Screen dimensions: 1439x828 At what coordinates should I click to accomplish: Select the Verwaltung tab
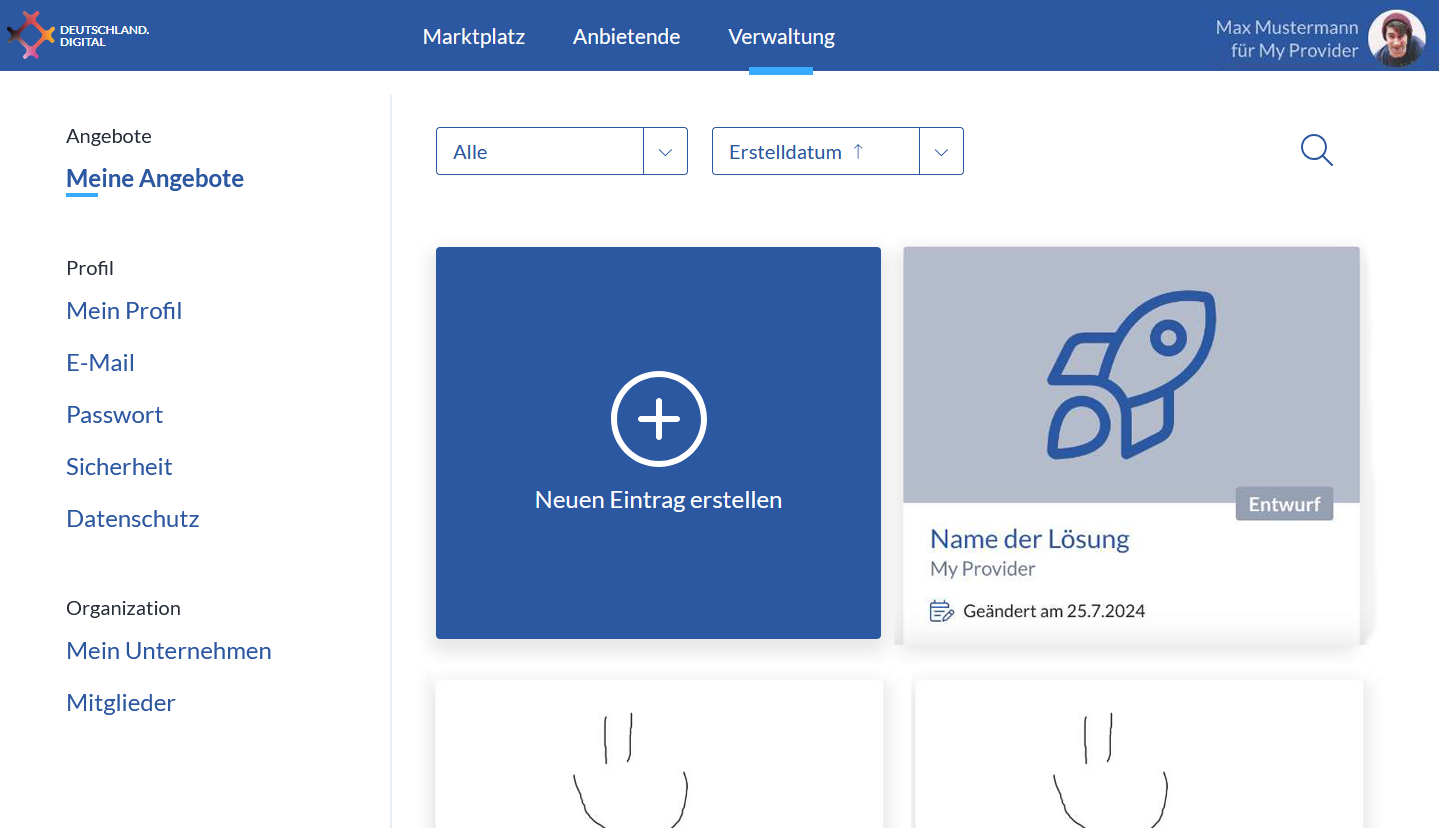click(x=781, y=37)
